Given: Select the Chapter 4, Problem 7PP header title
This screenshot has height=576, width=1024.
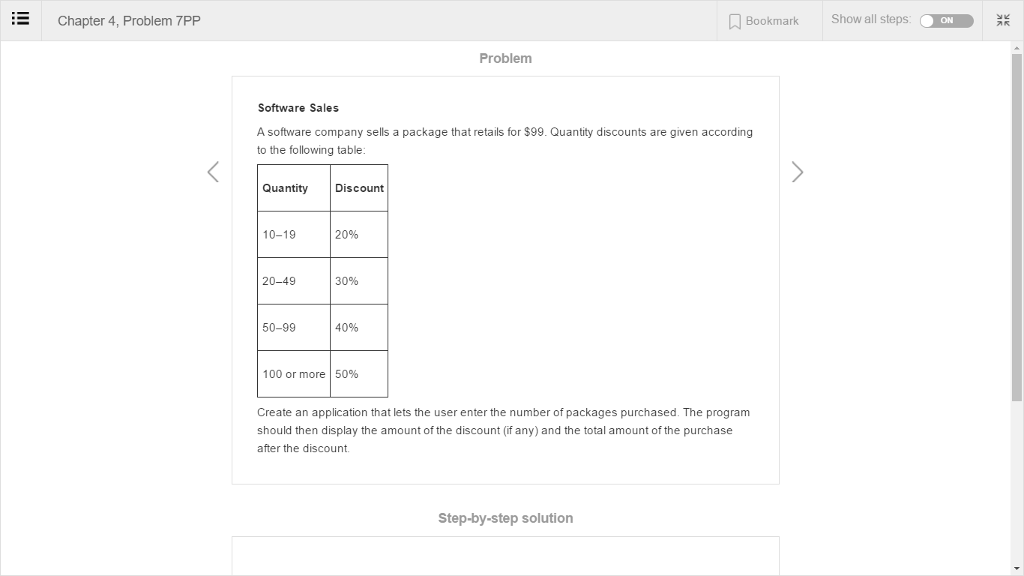Looking at the screenshot, I should 127,20.
